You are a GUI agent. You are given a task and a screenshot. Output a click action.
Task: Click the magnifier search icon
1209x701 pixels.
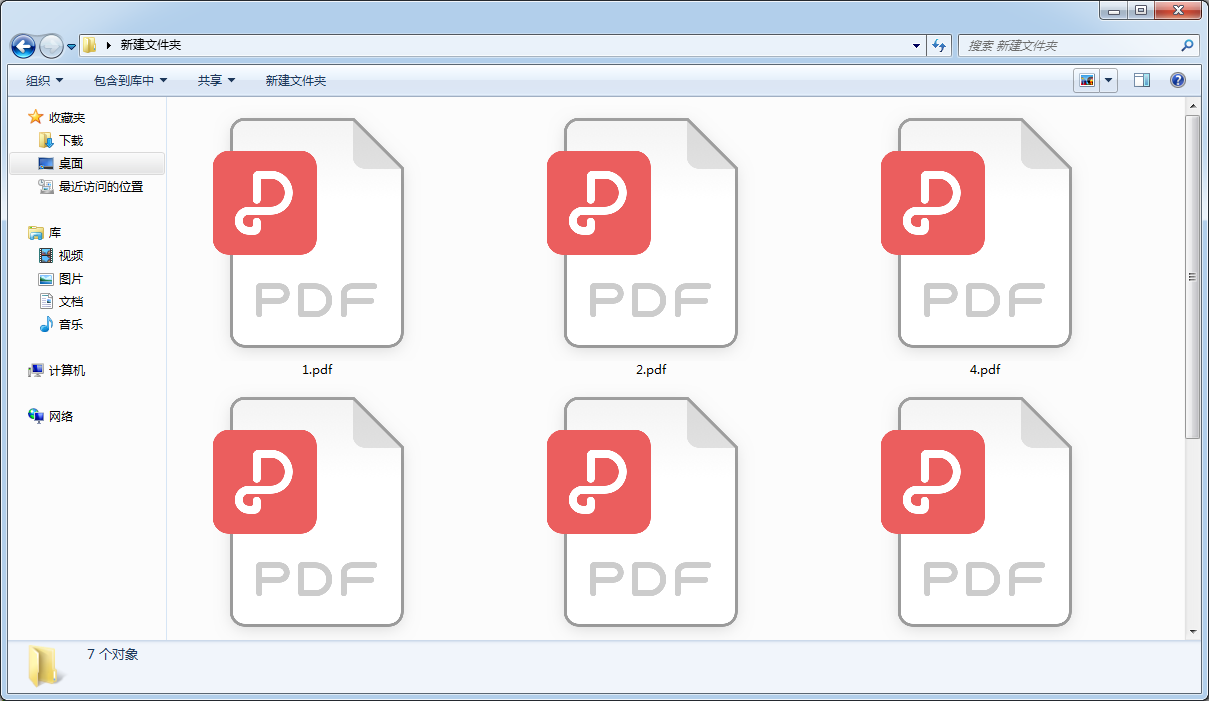1188,46
